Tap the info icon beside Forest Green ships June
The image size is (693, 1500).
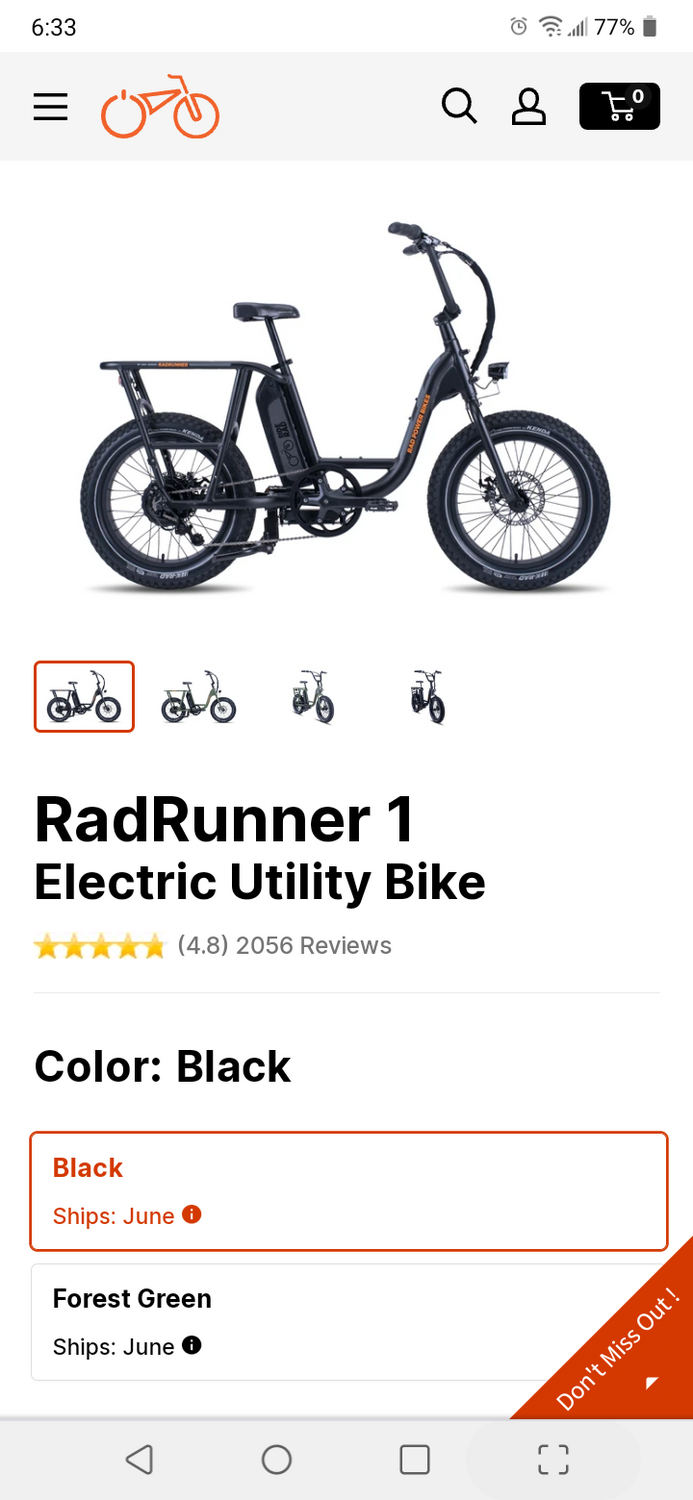[192, 1345]
